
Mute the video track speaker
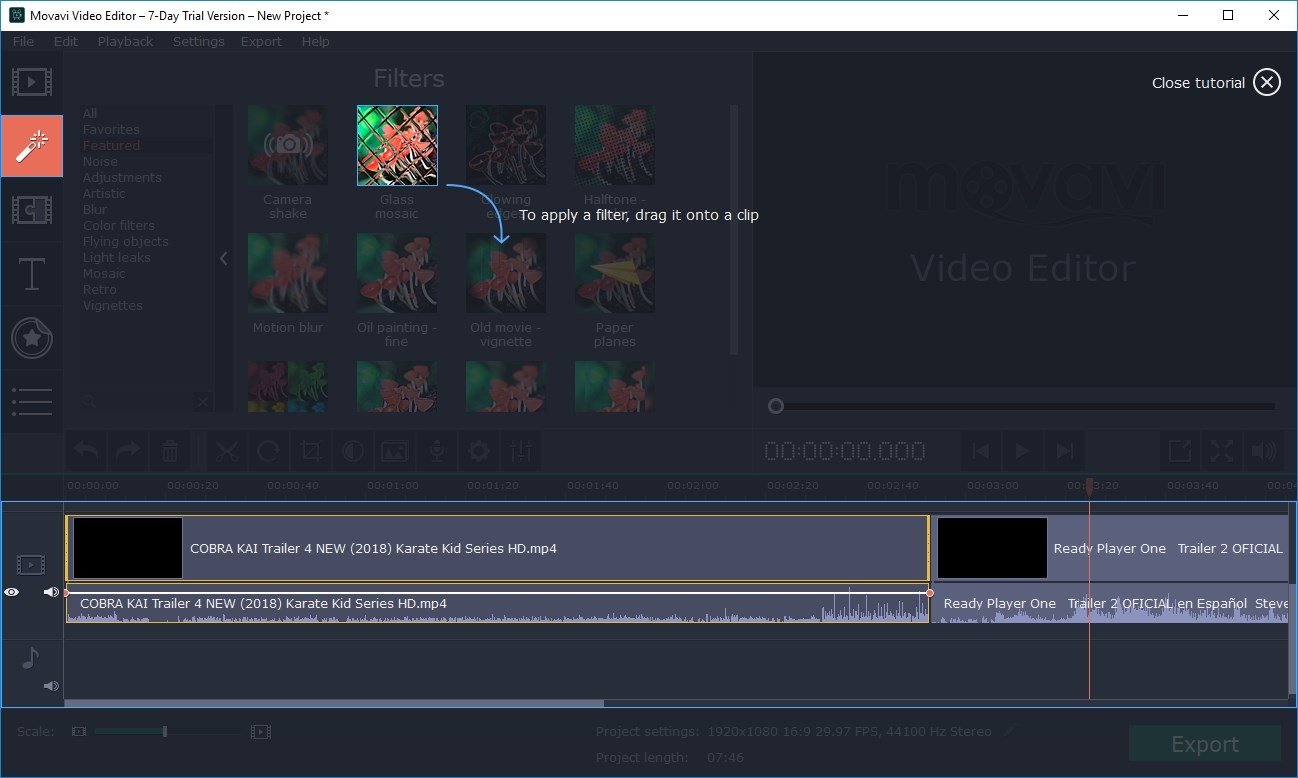click(51, 592)
